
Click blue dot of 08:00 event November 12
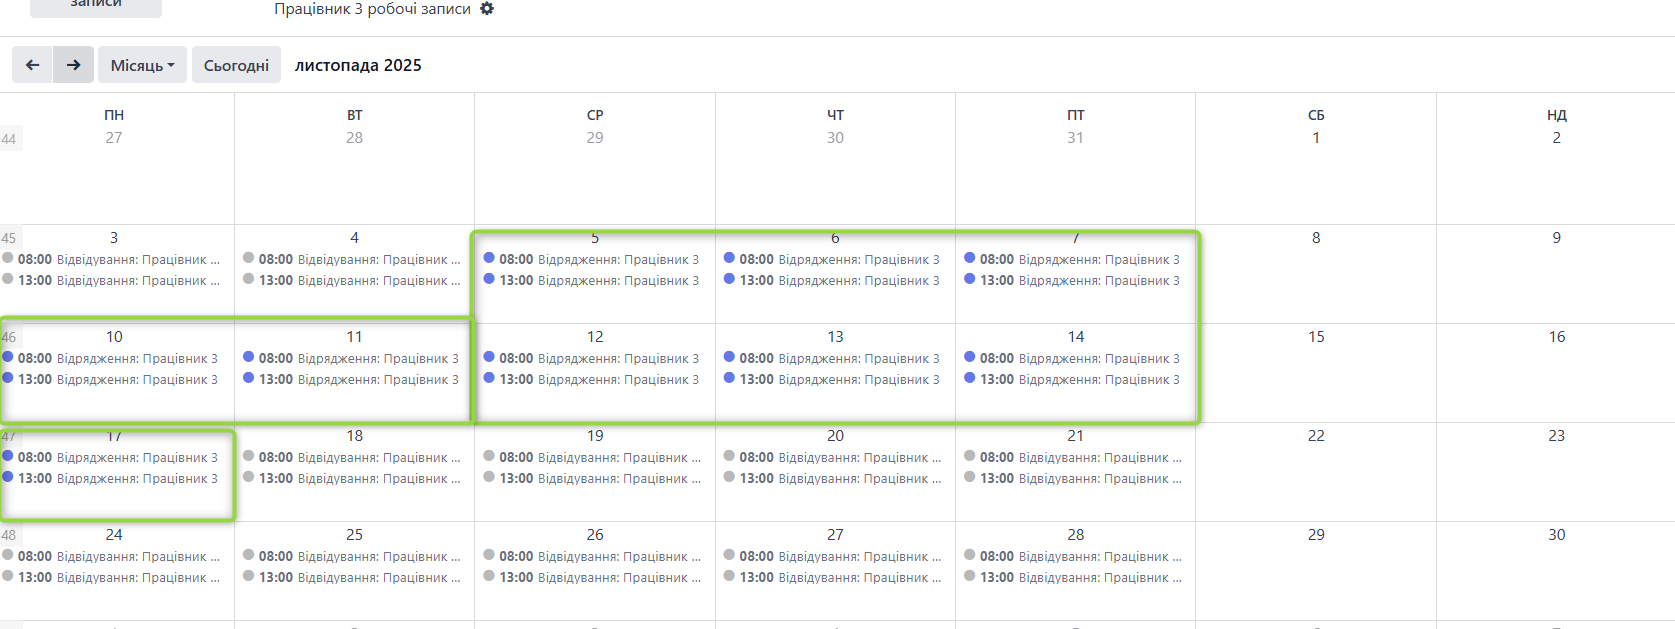click(489, 357)
